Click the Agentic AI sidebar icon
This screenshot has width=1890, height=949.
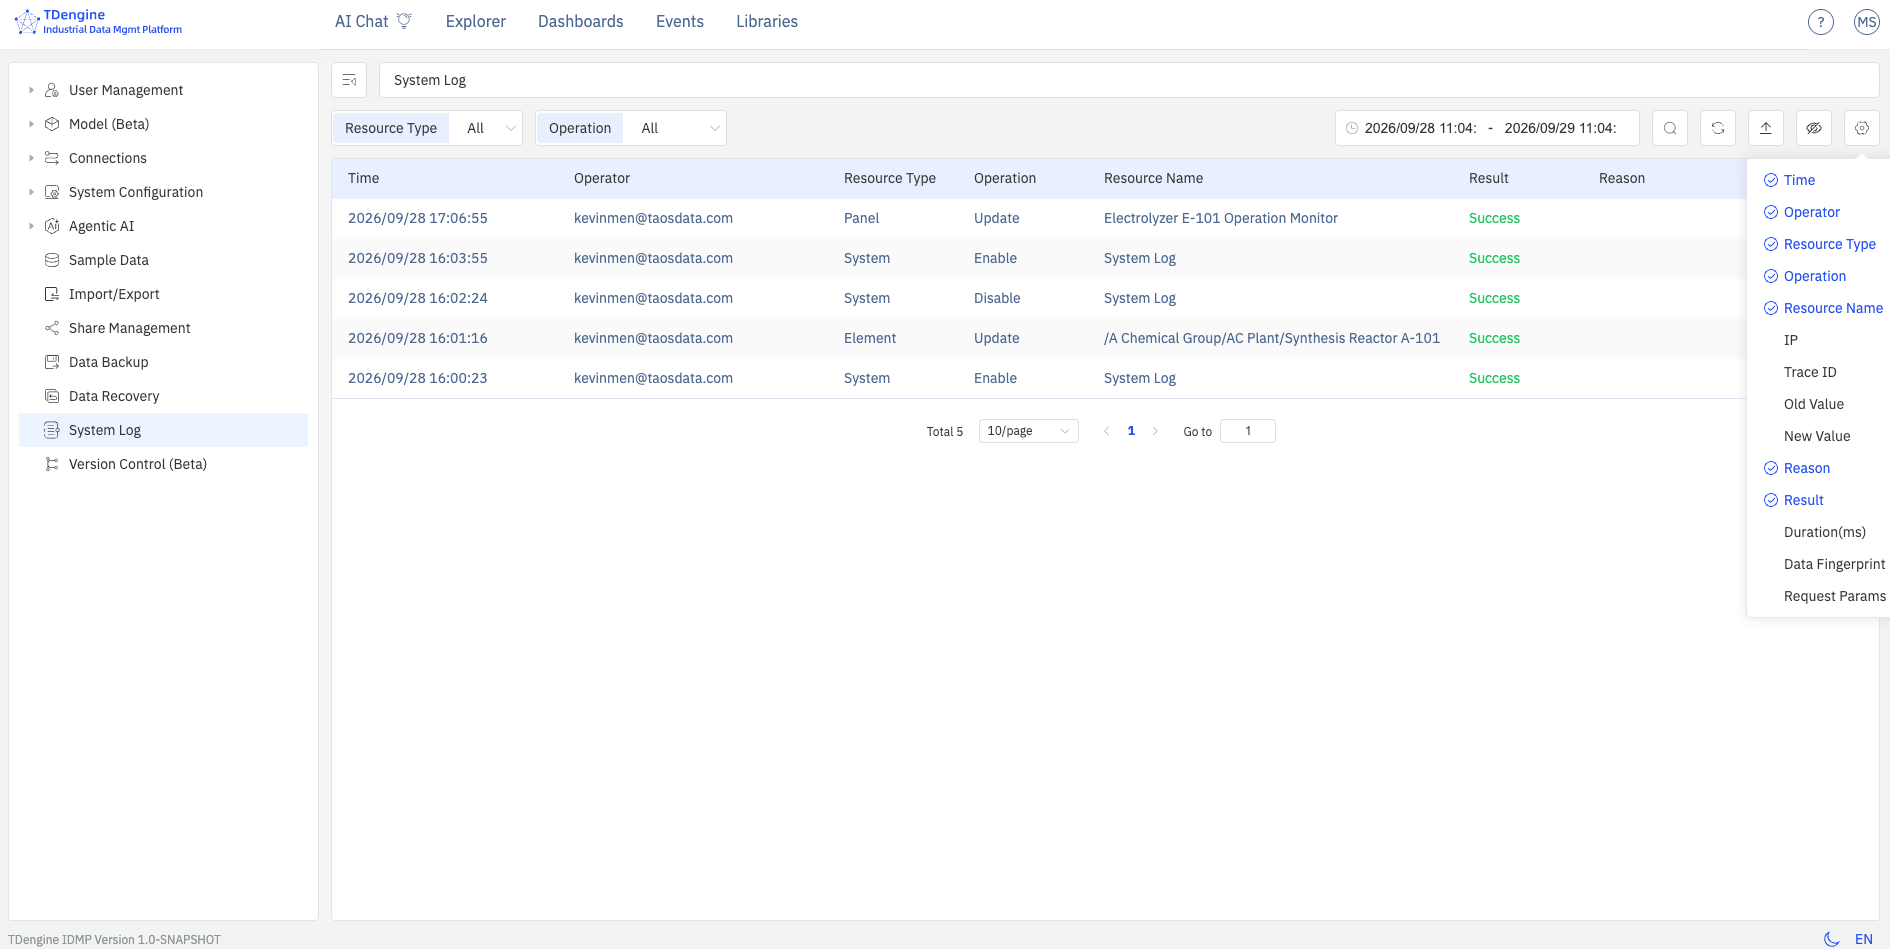[x=52, y=226]
